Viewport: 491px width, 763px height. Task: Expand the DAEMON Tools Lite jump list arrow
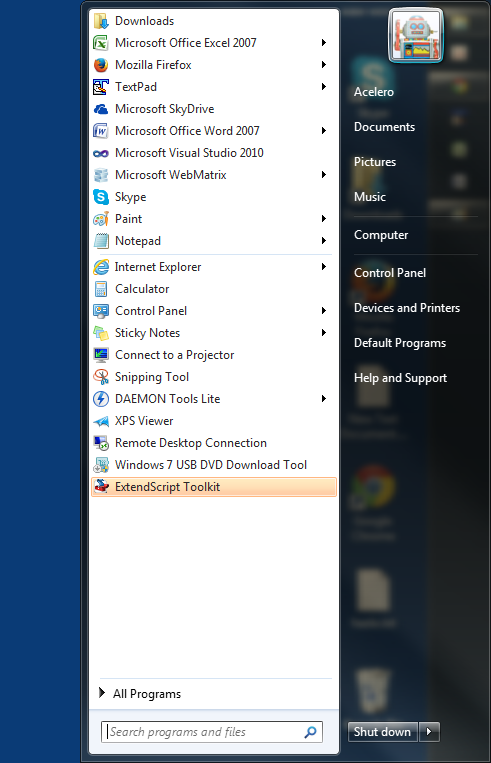(324, 399)
